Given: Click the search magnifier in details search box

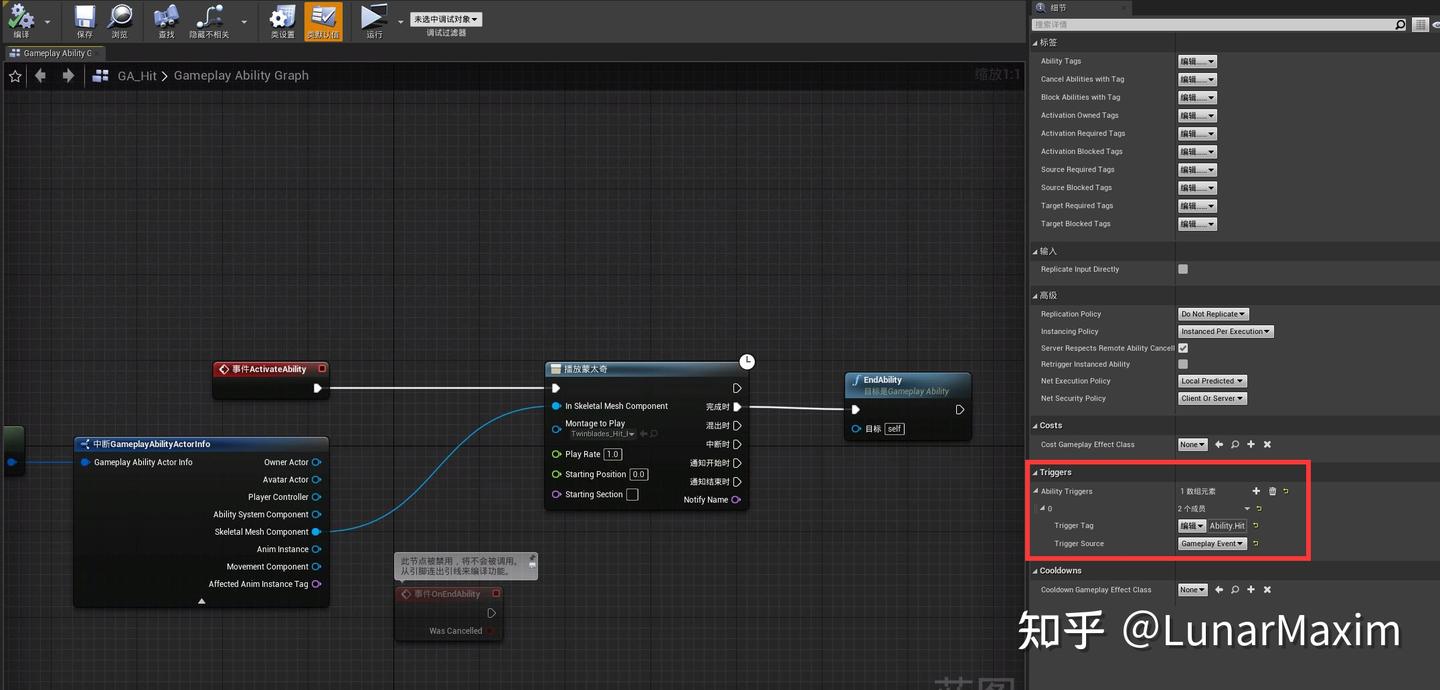Looking at the screenshot, I should click(1400, 25).
